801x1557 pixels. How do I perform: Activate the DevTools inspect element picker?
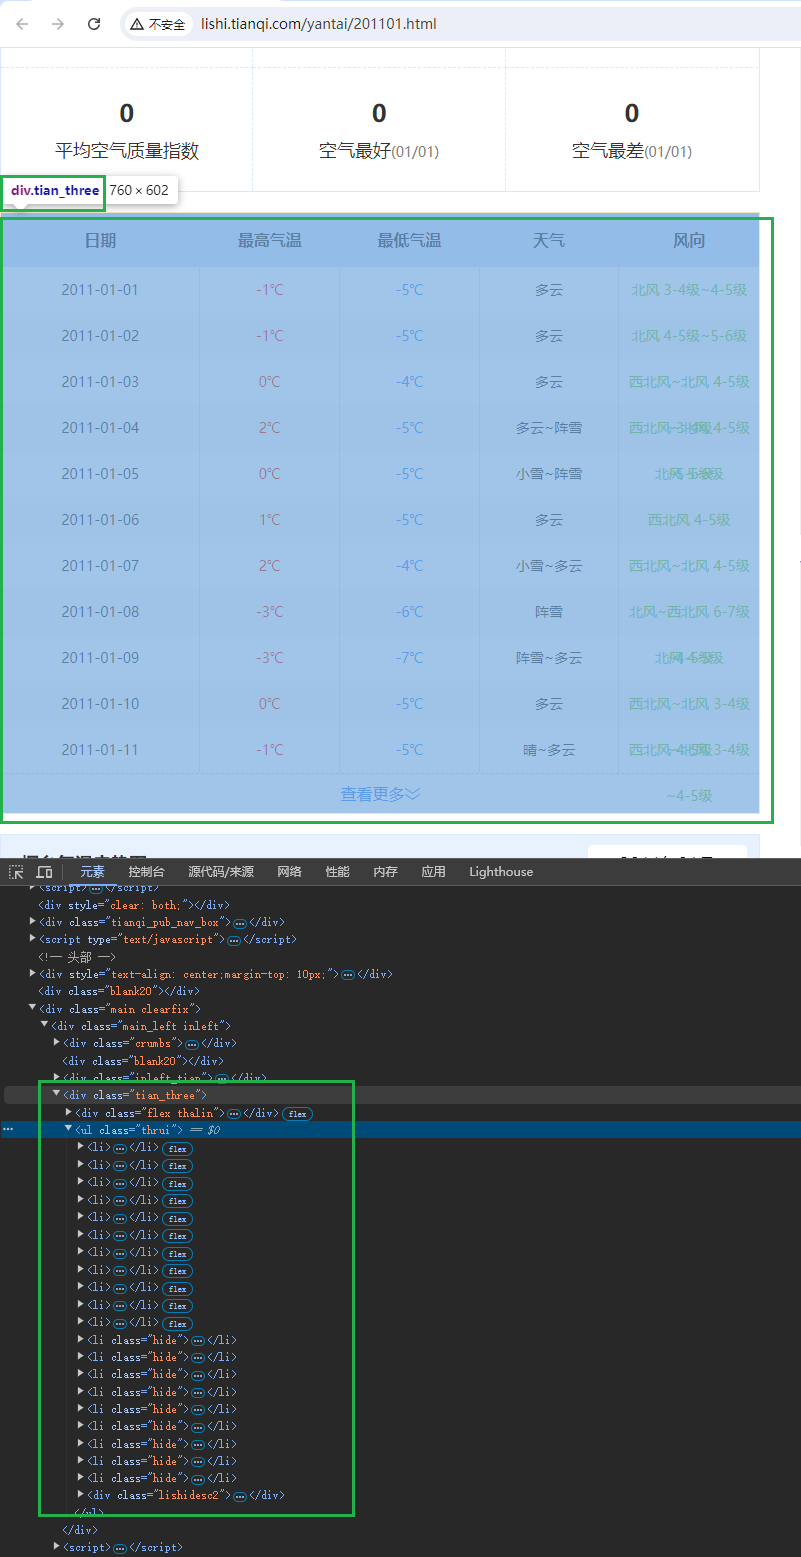coord(16,872)
